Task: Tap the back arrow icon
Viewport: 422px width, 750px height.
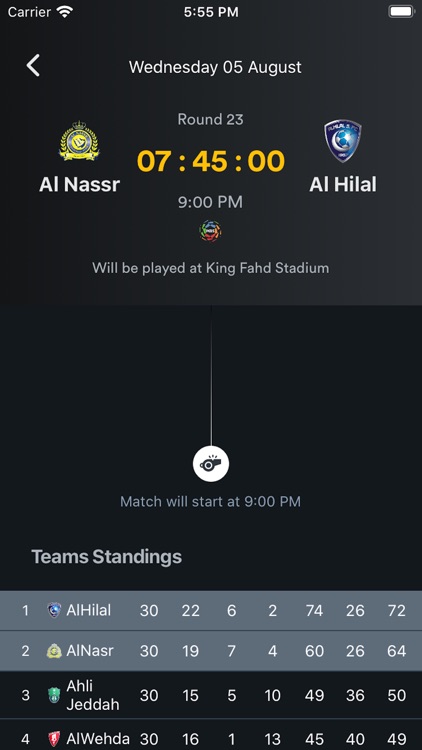Action: (x=33, y=66)
